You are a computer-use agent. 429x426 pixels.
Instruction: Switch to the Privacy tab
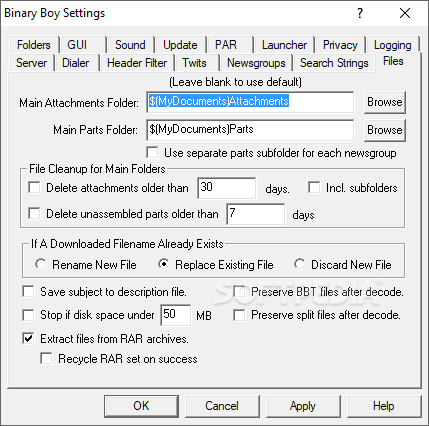[340, 45]
